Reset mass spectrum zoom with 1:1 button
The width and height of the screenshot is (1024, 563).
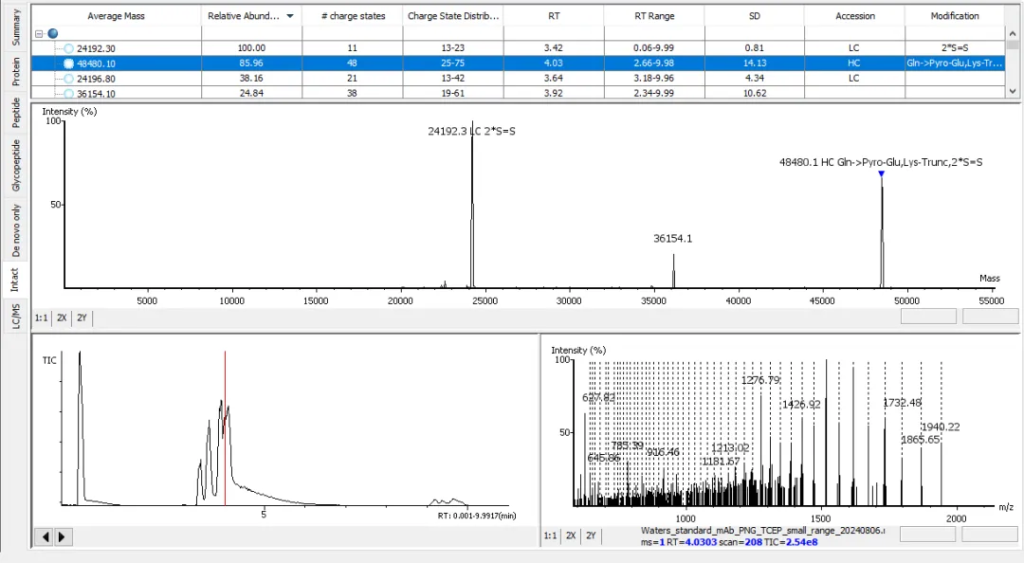[x=43, y=317]
